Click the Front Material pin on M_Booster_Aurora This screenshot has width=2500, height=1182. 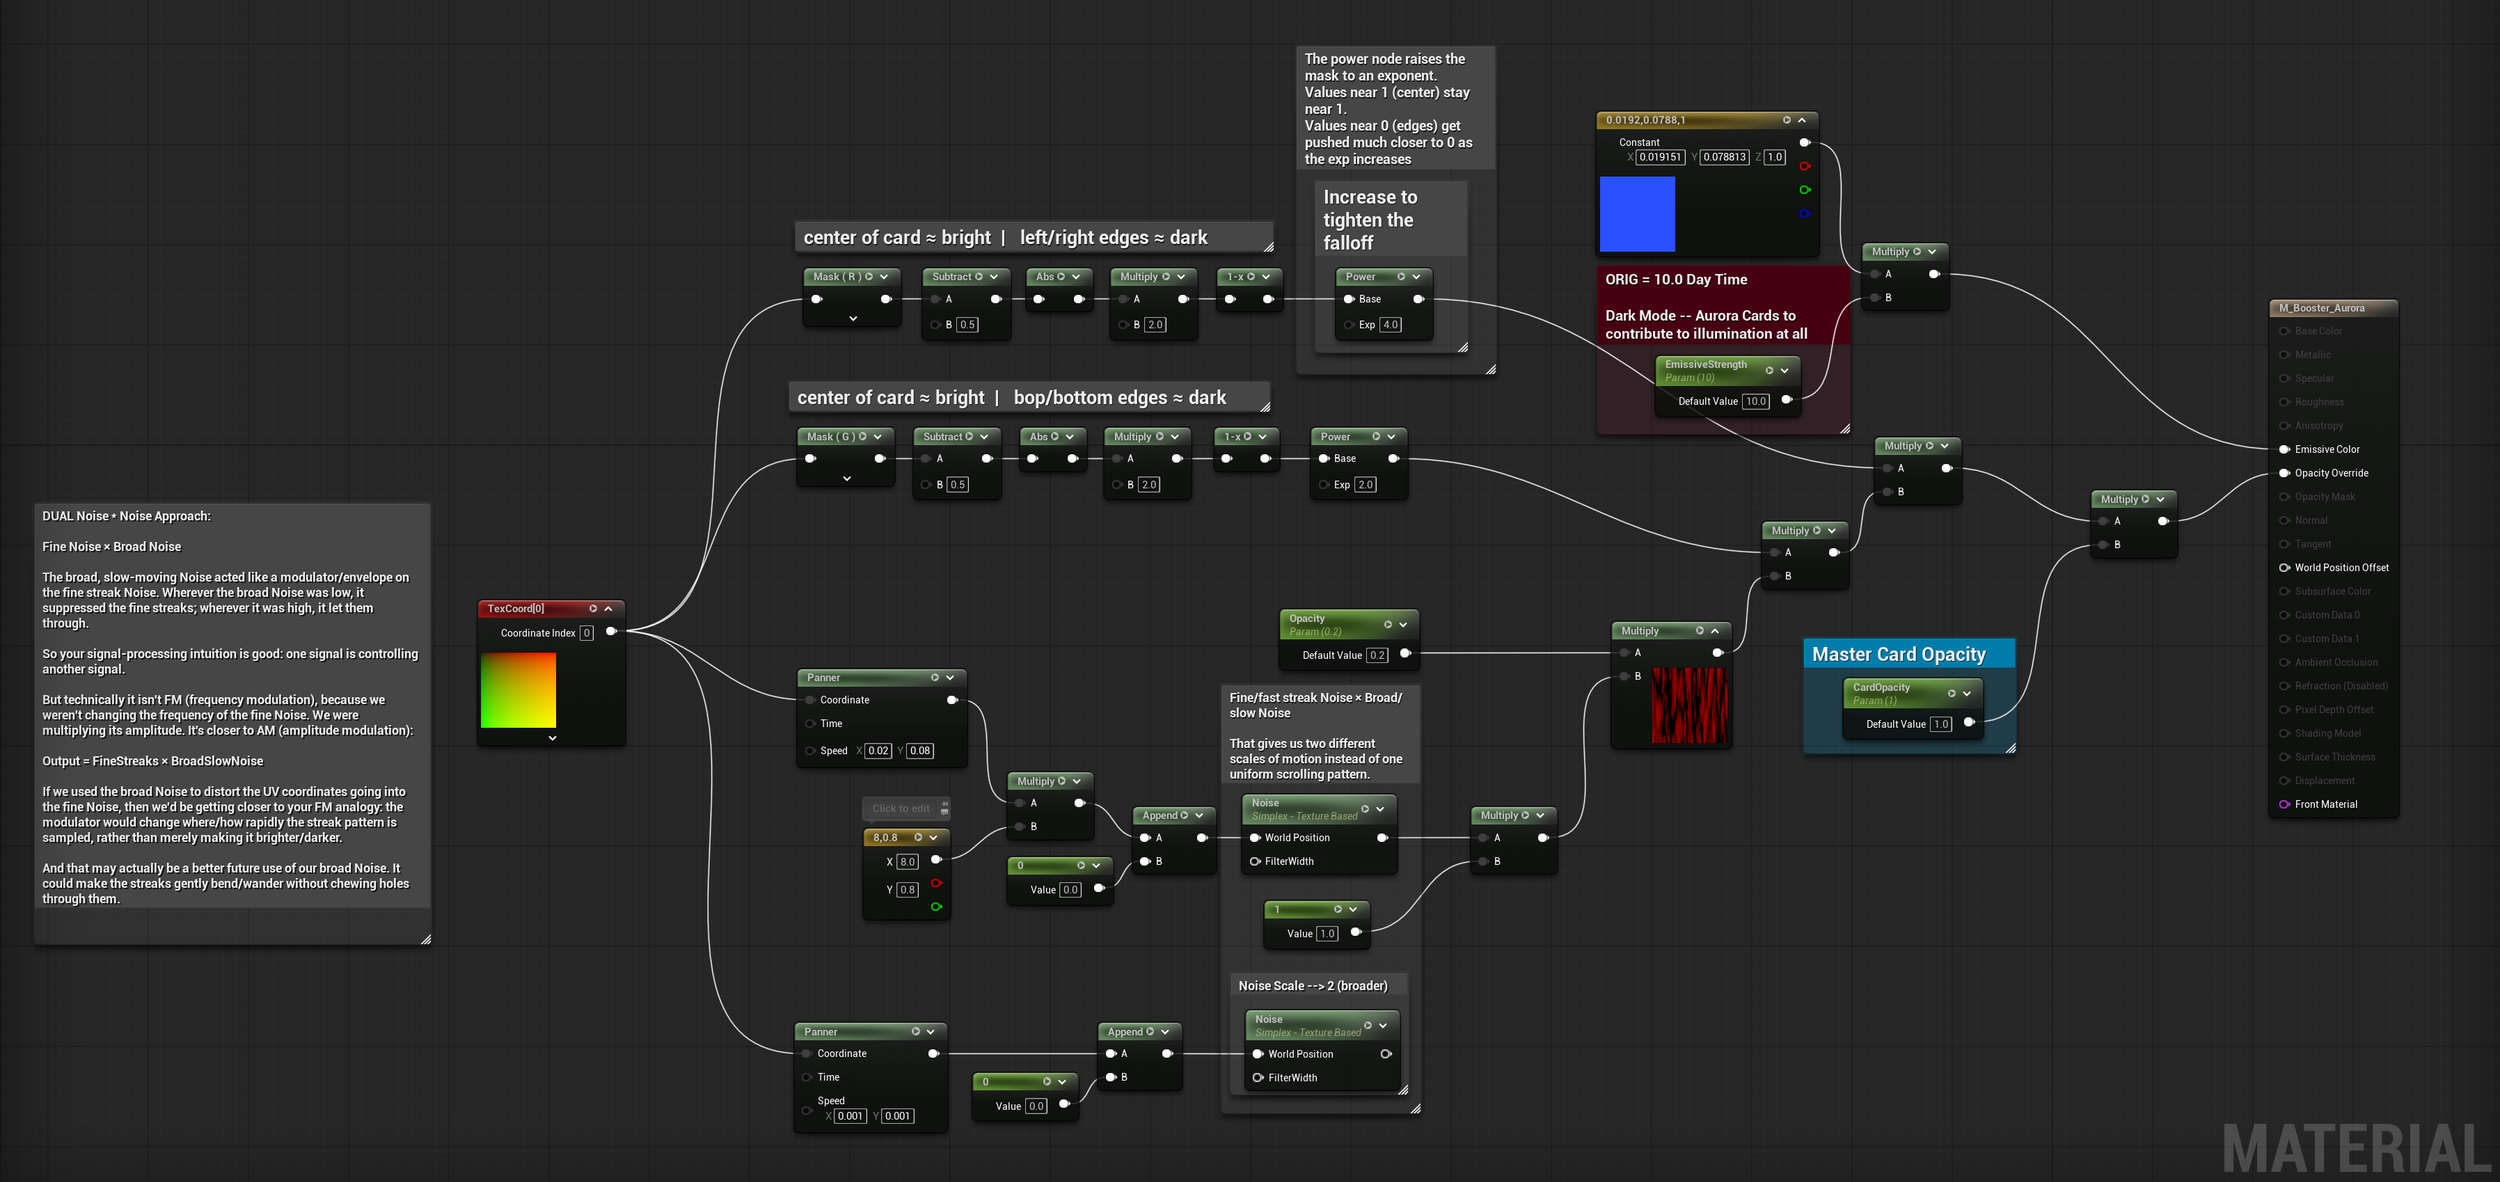tap(2285, 804)
